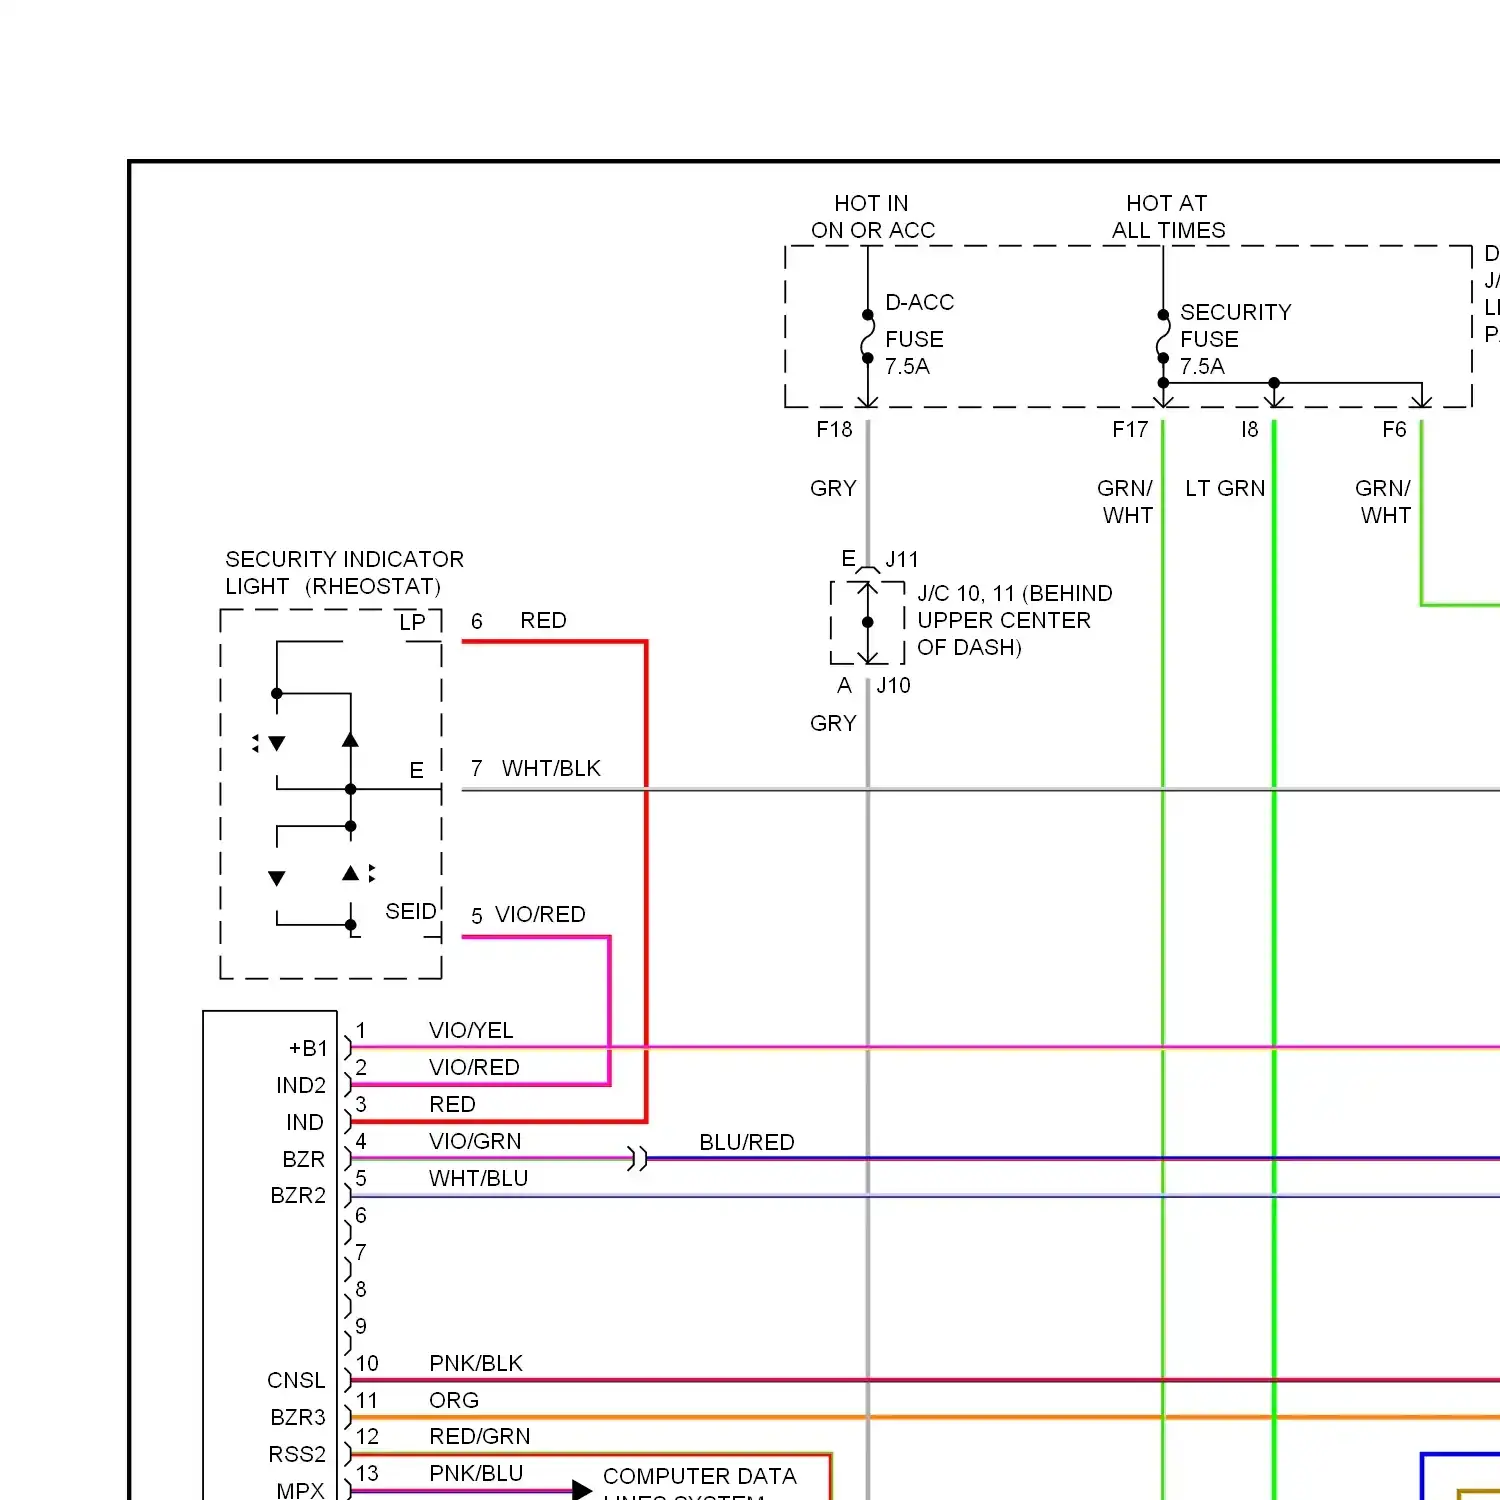Click the 'WHT/BLU' wire label at pin 5
This screenshot has width=1500, height=1500.
478,1178
